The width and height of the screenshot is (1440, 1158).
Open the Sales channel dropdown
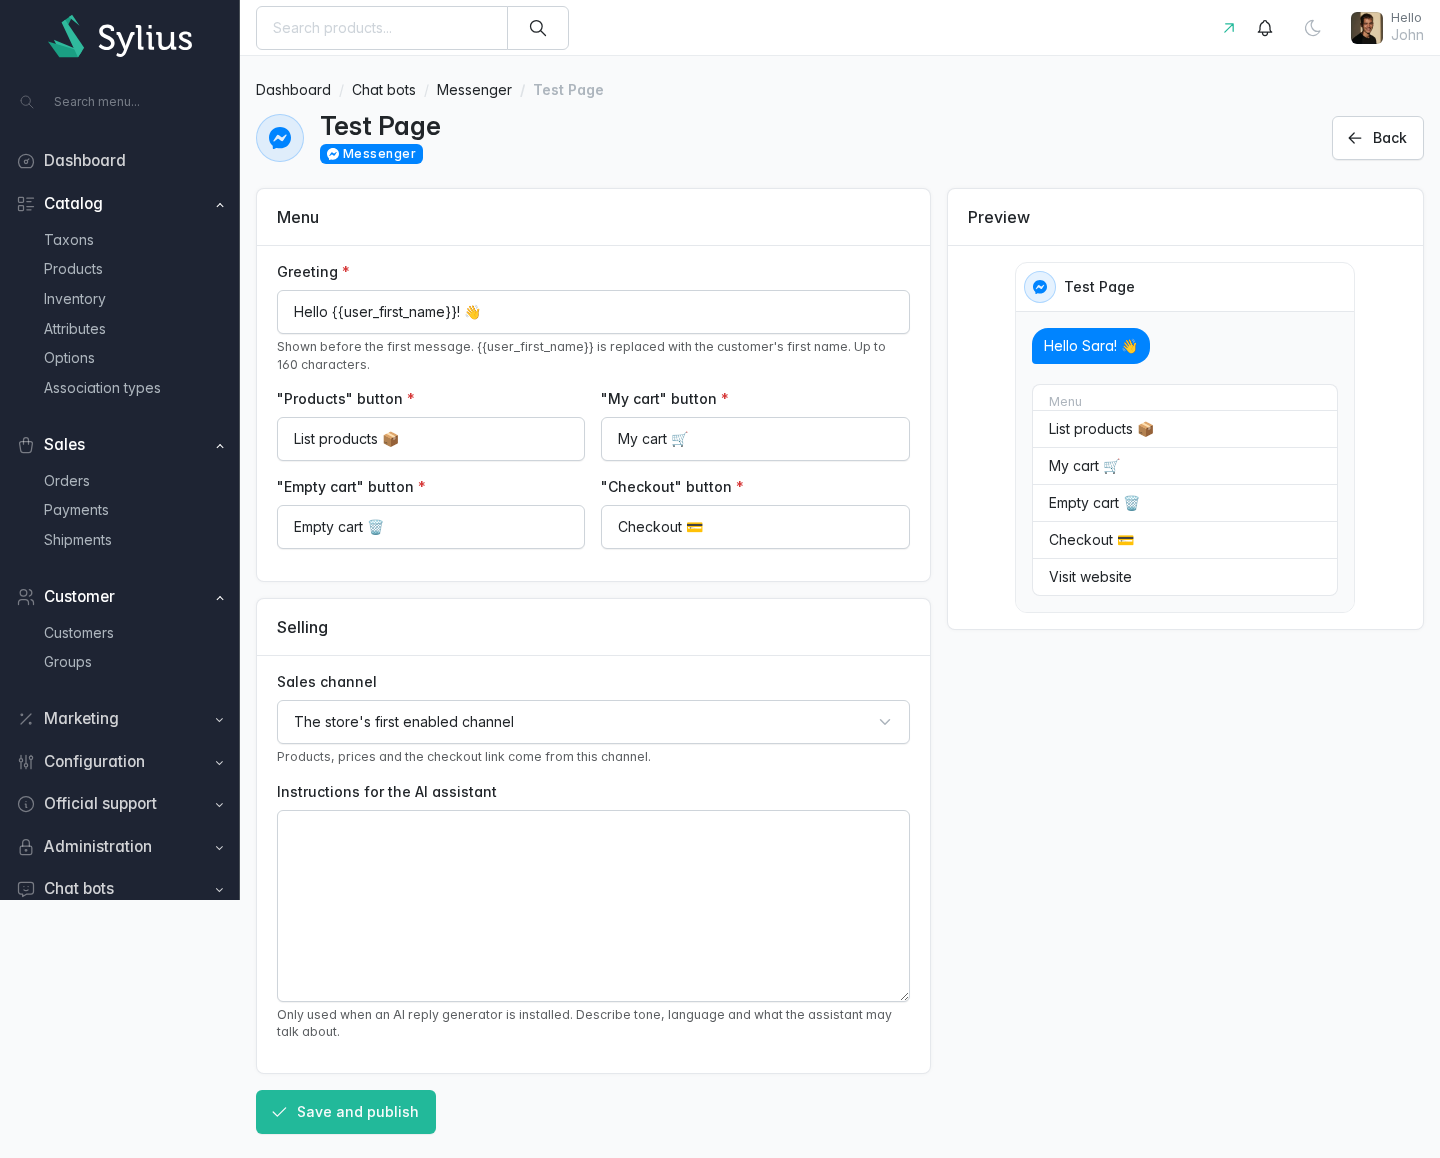(x=593, y=722)
